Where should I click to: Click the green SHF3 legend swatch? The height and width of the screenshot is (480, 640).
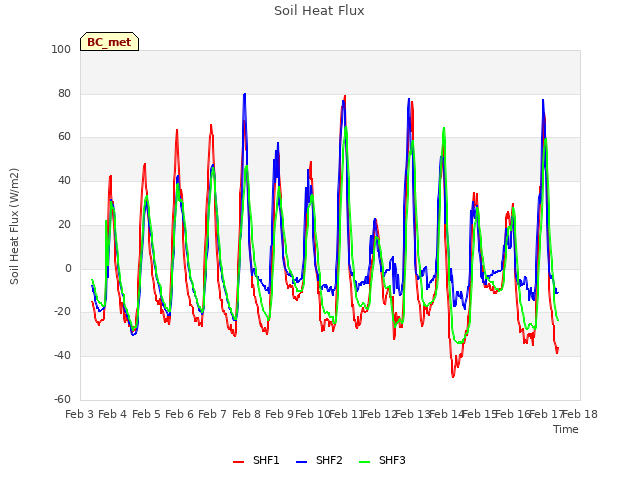364,462
